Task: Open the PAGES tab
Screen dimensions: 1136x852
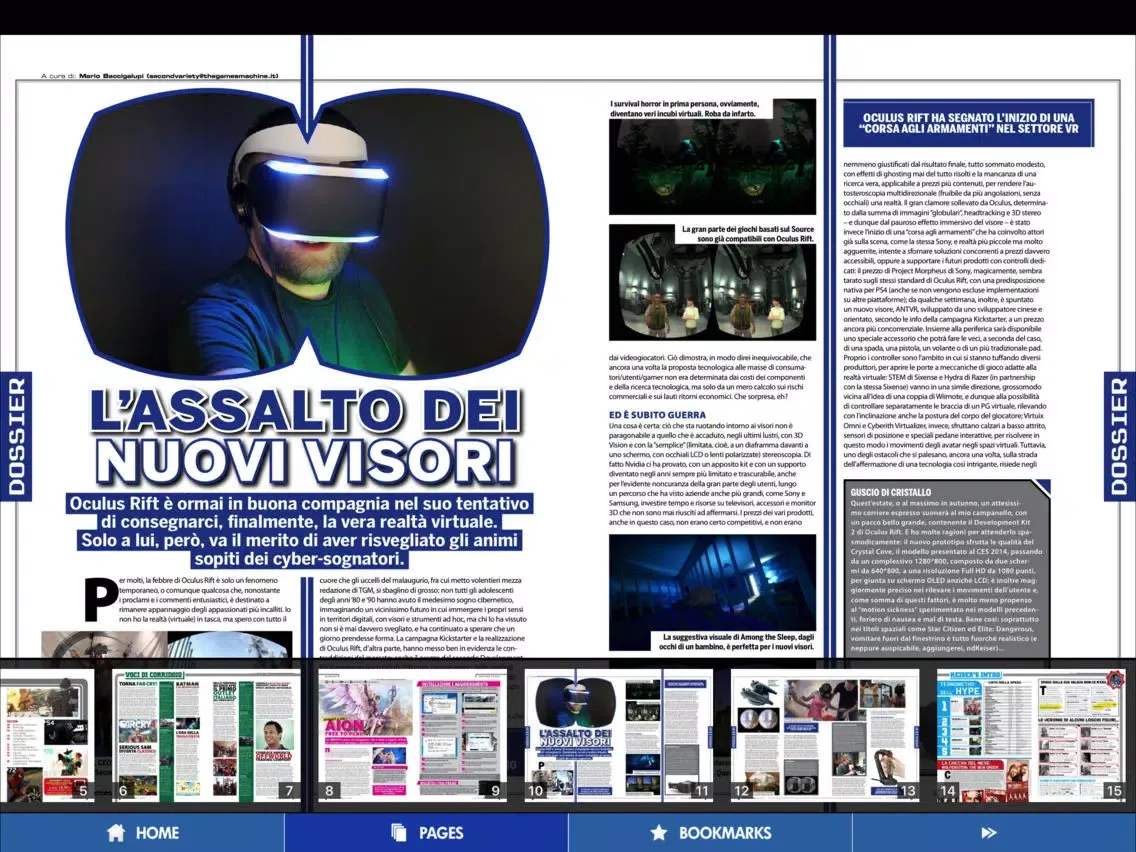Action: click(426, 832)
